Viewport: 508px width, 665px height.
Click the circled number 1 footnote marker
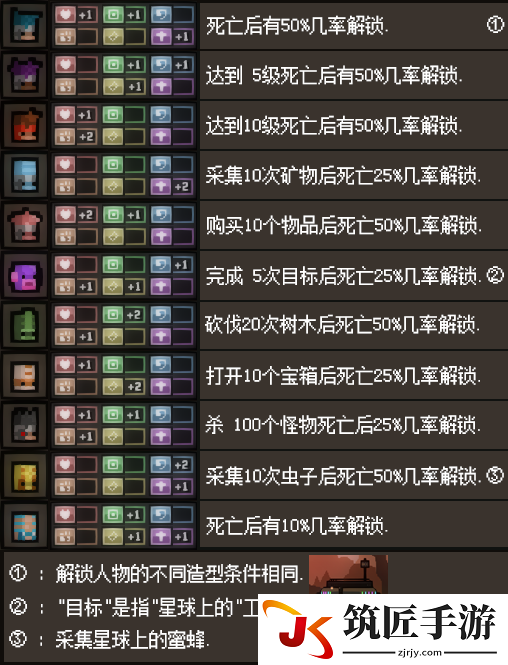pyautogui.click(x=495, y=25)
